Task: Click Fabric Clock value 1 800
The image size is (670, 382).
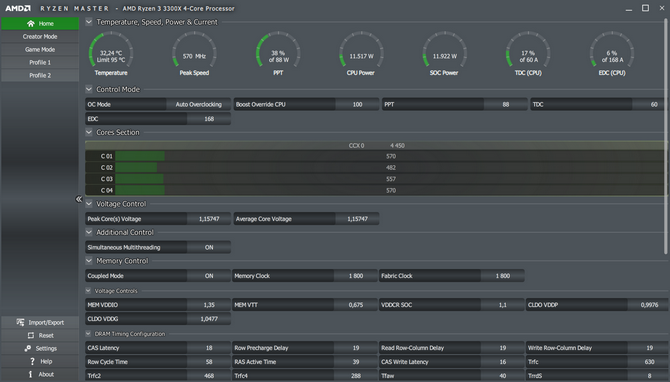Action: click(502, 276)
